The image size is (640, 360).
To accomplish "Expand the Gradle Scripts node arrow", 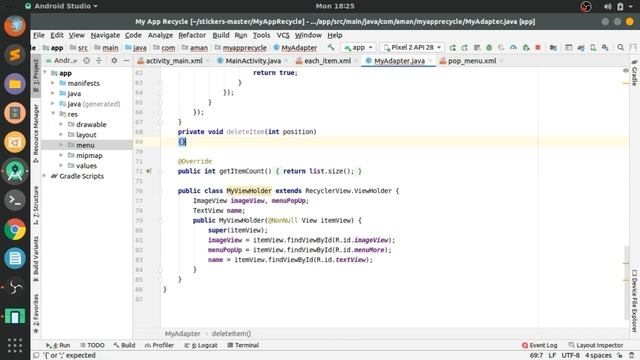I will coord(44,176).
